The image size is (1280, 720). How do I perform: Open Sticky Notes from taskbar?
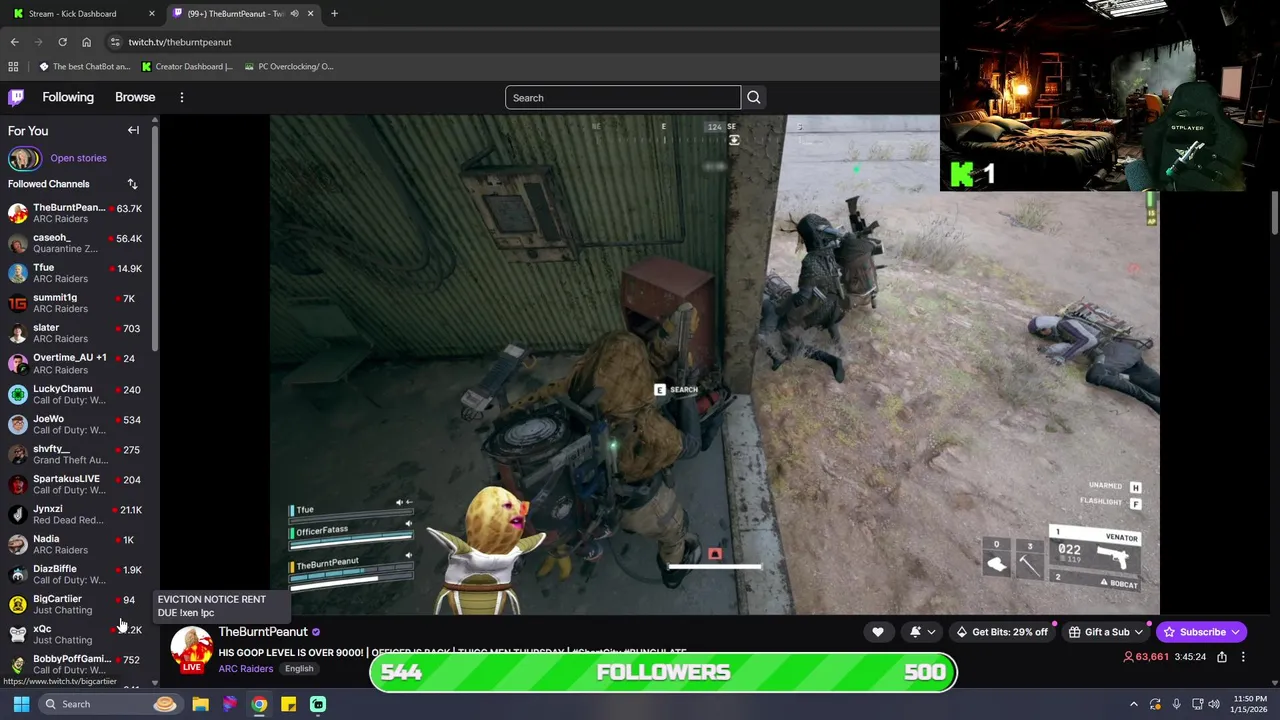(288, 704)
